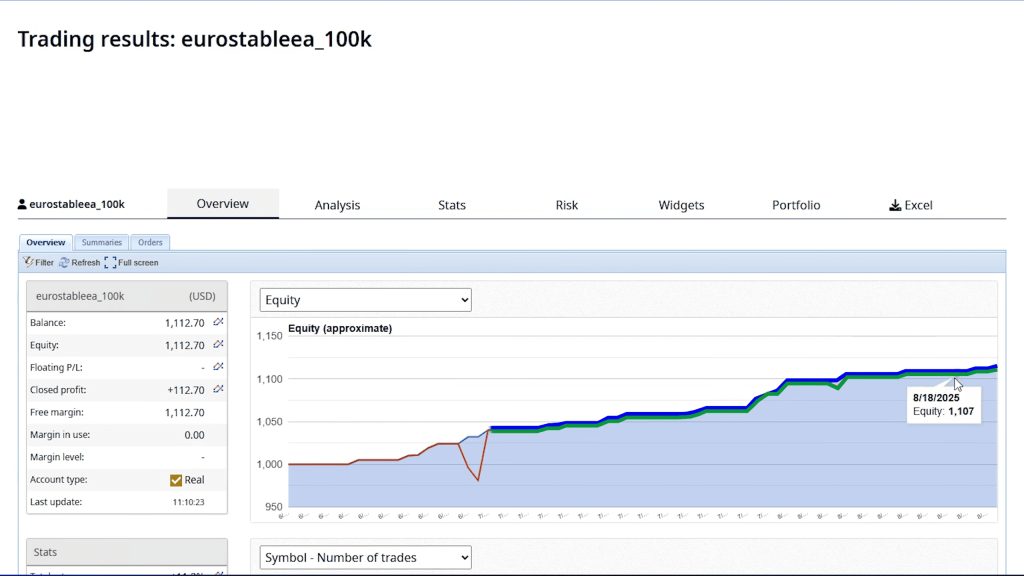1024x576 pixels.
Task: Click chart icon next to Equity value
Action: pos(218,345)
